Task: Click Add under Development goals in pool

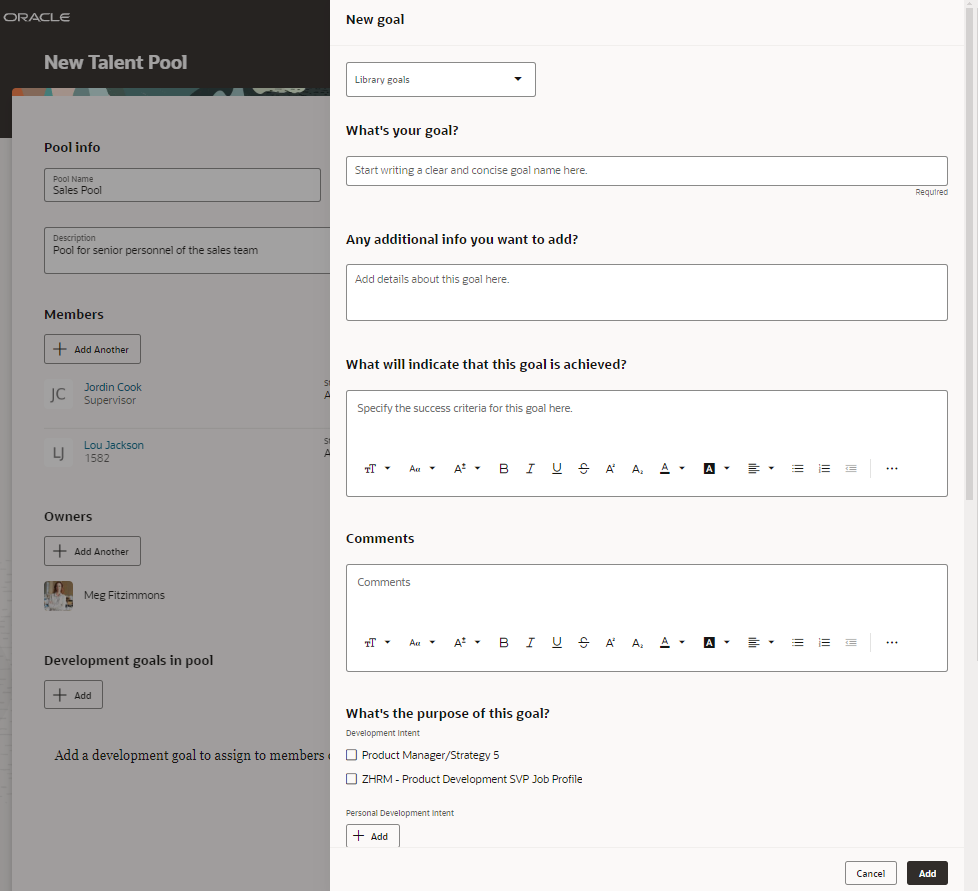Action: click(x=73, y=695)
